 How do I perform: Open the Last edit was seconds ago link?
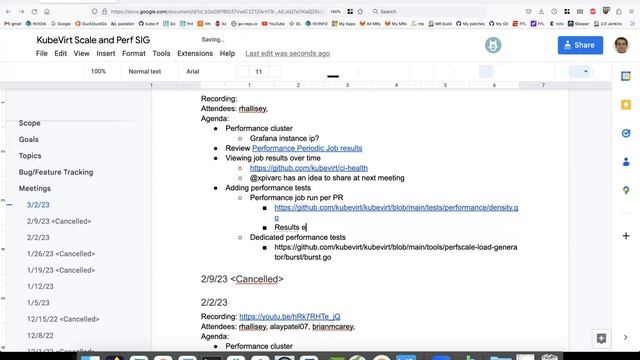click(288, 53)
